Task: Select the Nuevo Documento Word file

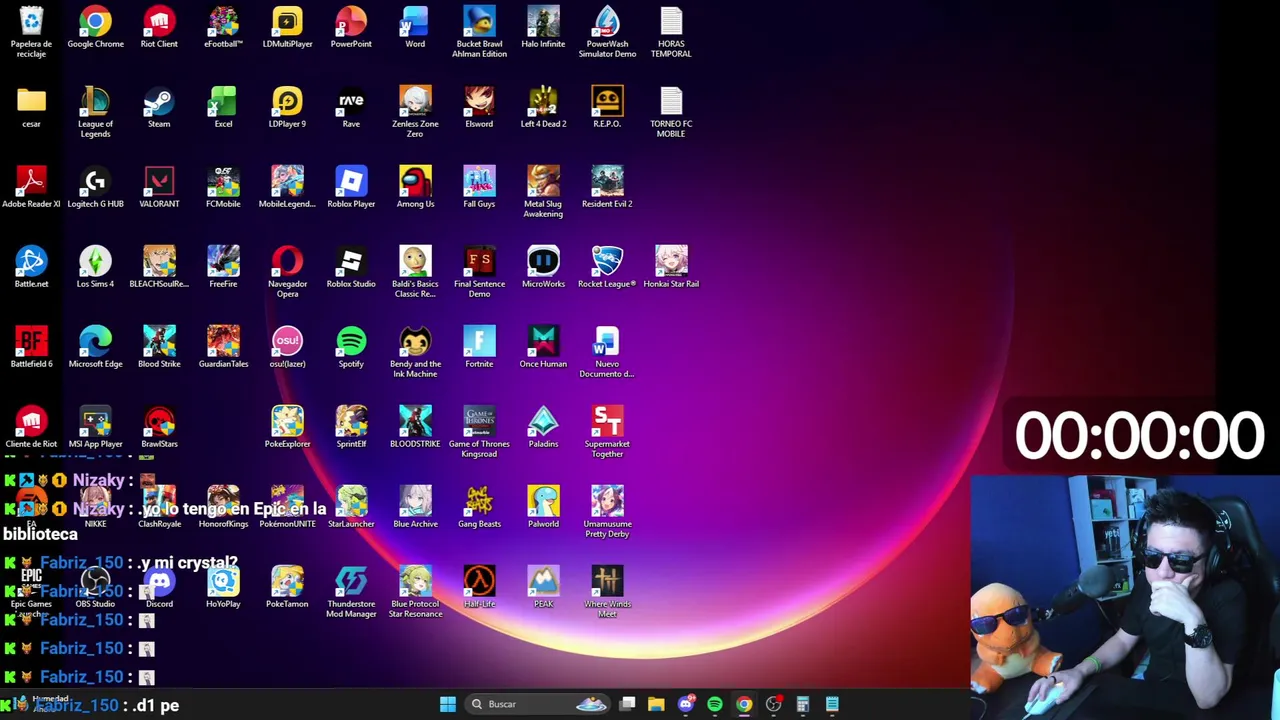Action: click(x=607, y=352)
